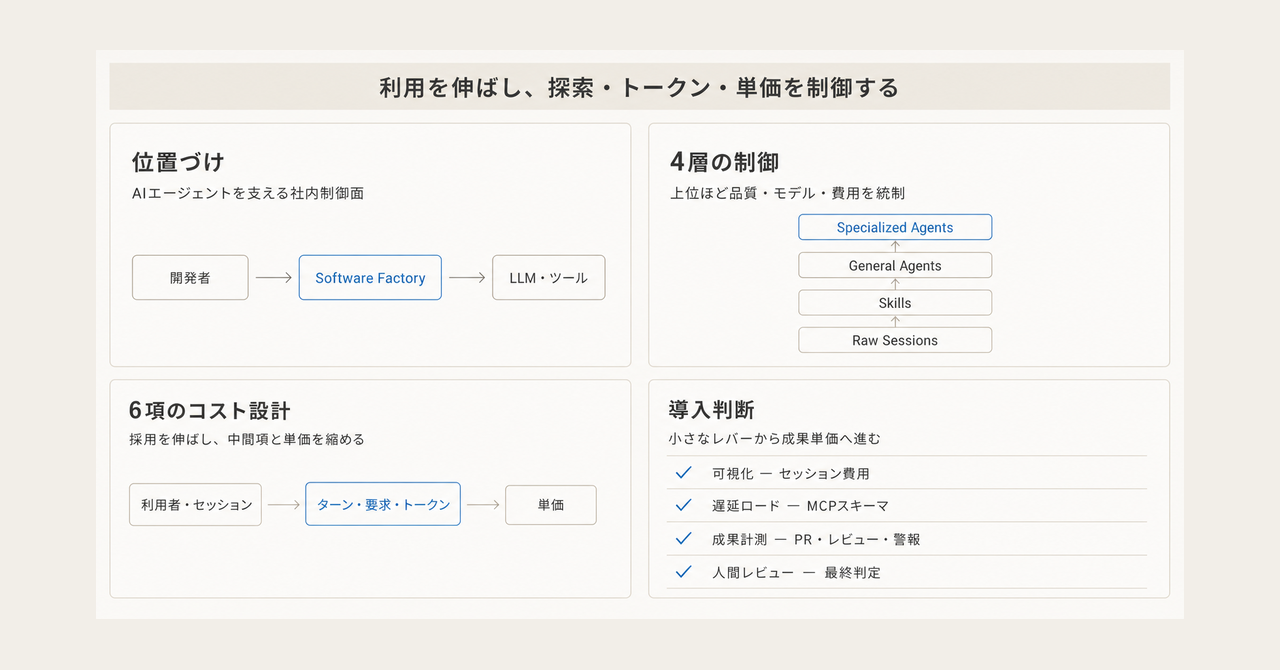Viewport: 1280px width, 670px height.
Task: Click checkmark beside 可視化 — セッション費用
Action: click(x=684, y=473)
